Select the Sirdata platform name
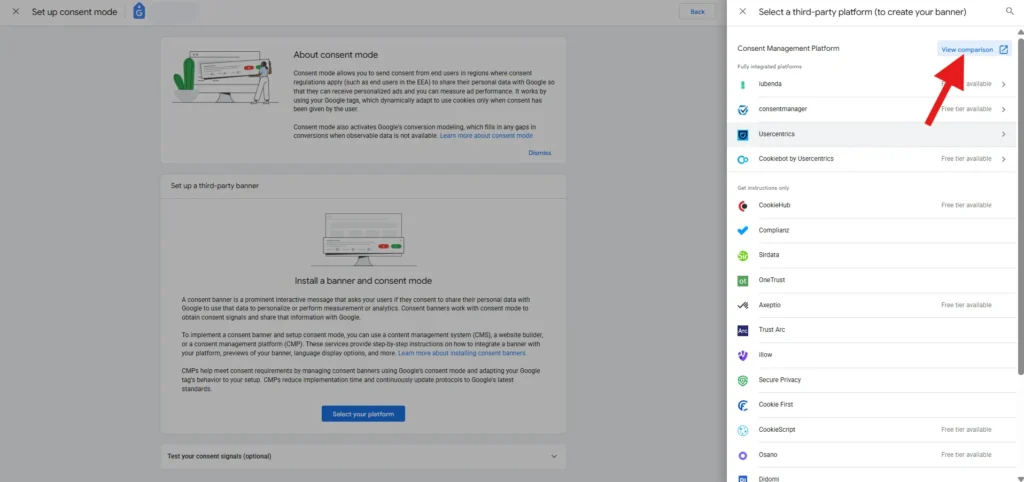 pyautogui.click(x=769, y=255)
